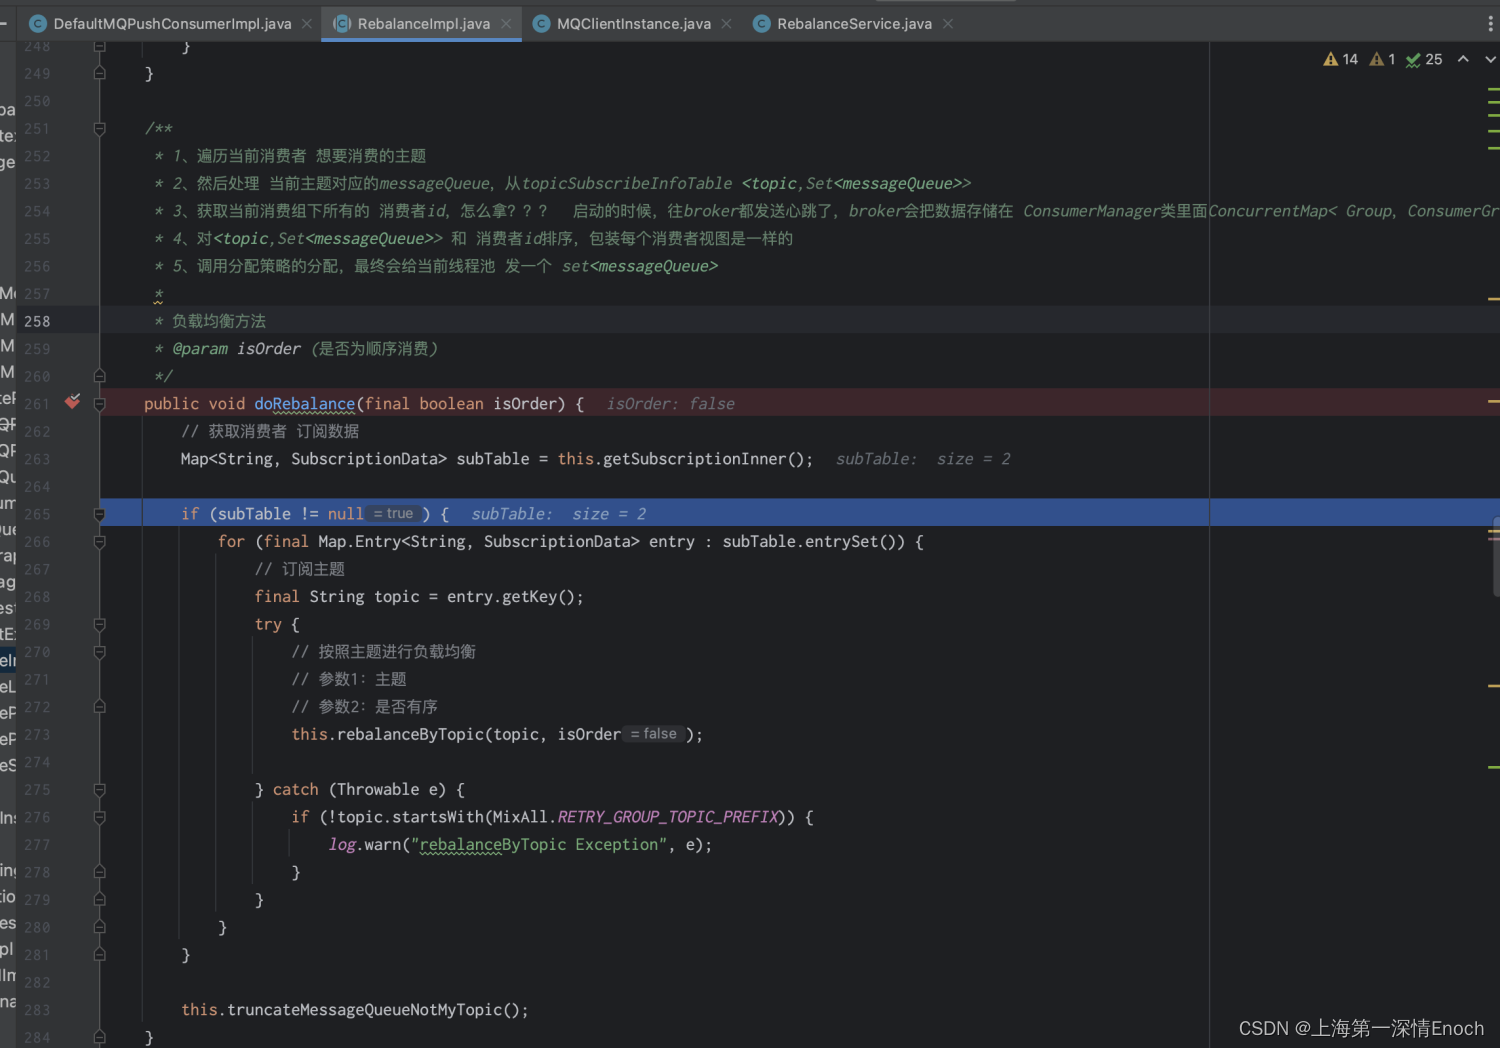Viewport: 1500px width, 1048px height.
Task: Click the vertical scrollbar thumb
Action: click(x=1495, y=555)
